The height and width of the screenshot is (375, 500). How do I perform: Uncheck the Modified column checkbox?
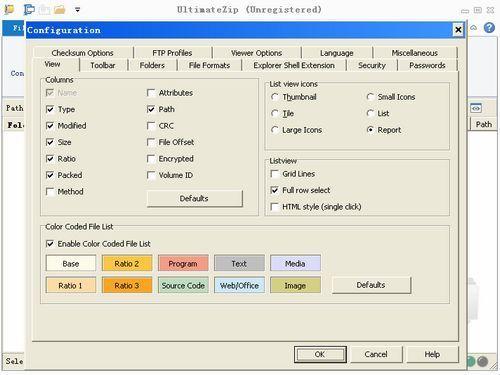[x=50, y=126]
